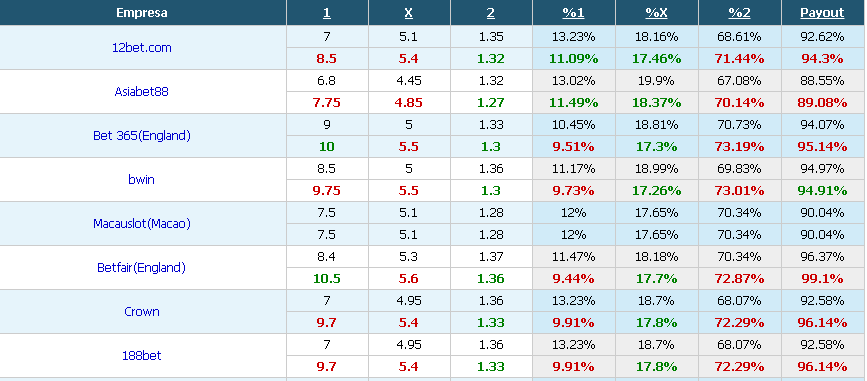The height and width of the screenshot is (381, 867).
Task: Select Betfair's 99.1% payout cell
Action: click(x=822, y=279)
